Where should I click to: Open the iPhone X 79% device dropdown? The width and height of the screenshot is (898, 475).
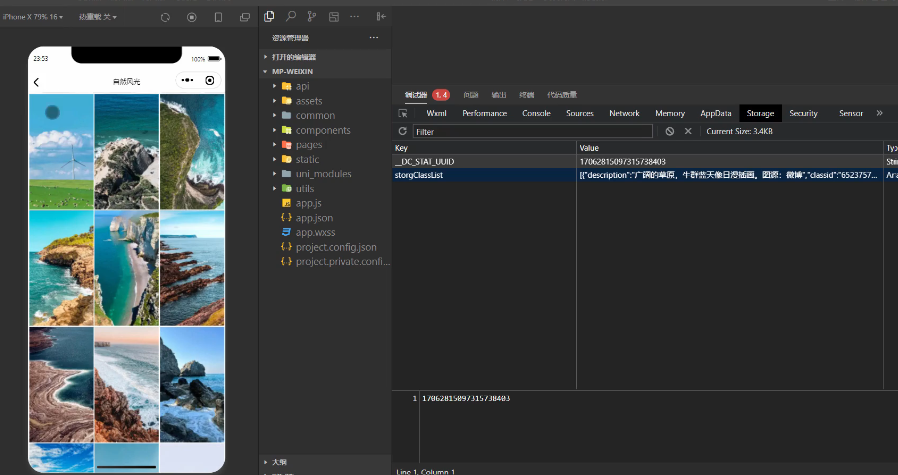click(x=33, y=17)
